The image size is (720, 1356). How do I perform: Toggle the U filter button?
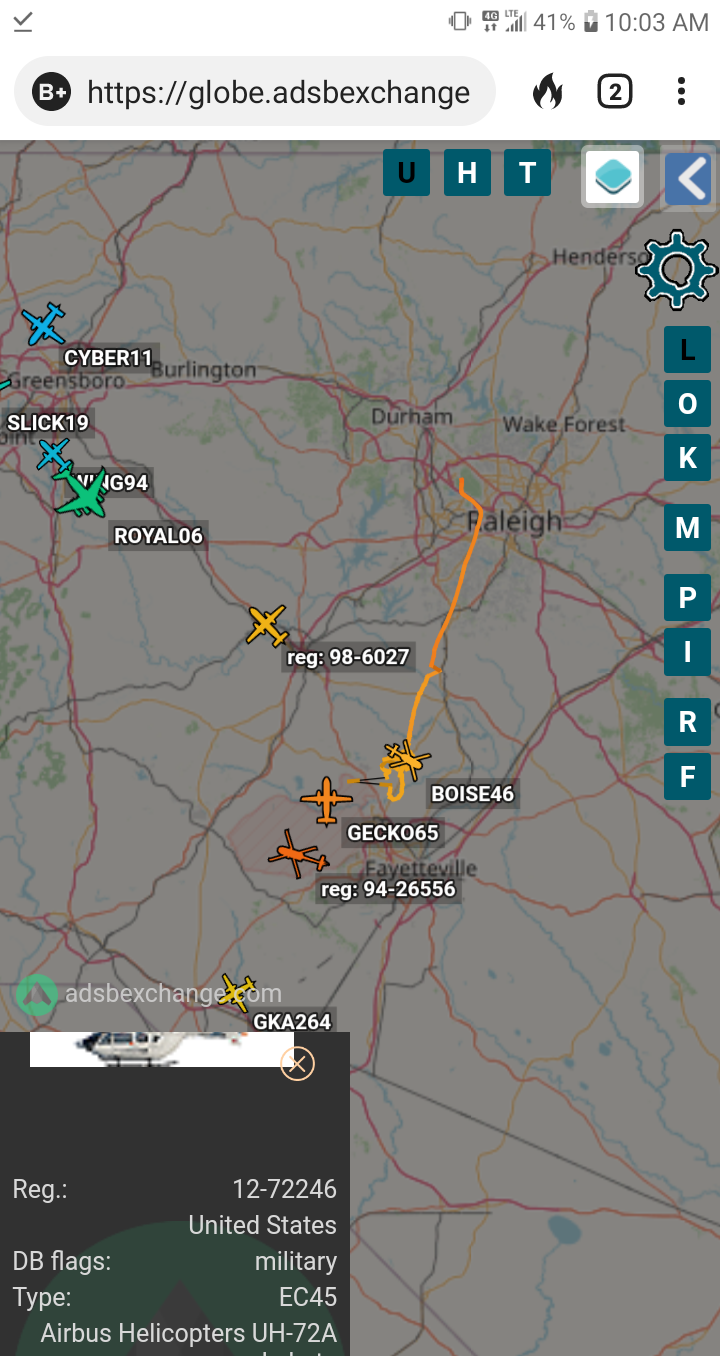(406, 172)
